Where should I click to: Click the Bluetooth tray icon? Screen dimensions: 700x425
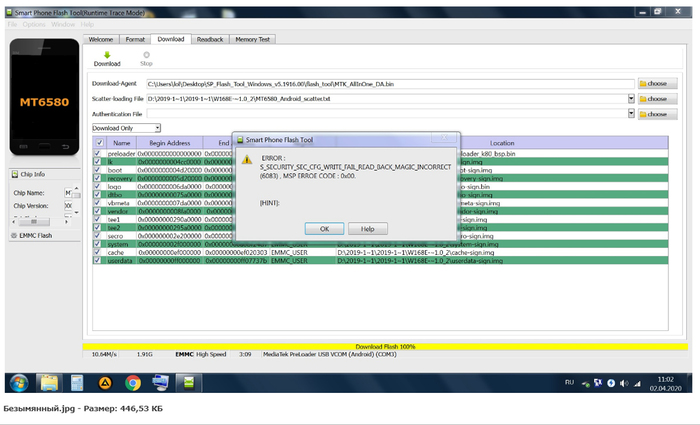(x=611, y=383)
